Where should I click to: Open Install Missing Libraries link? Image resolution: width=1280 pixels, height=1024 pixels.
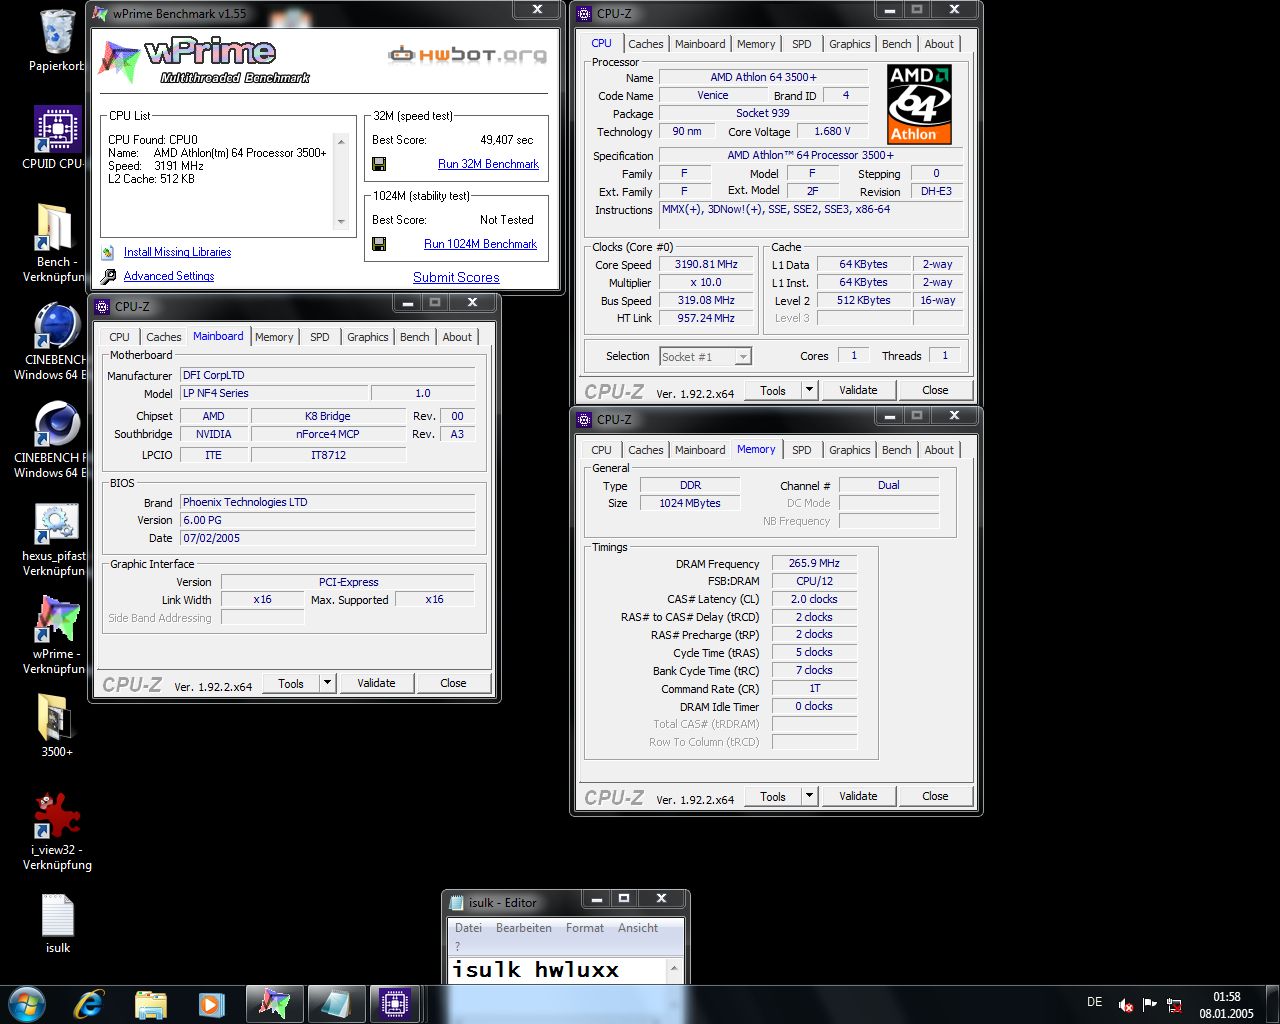177,252
